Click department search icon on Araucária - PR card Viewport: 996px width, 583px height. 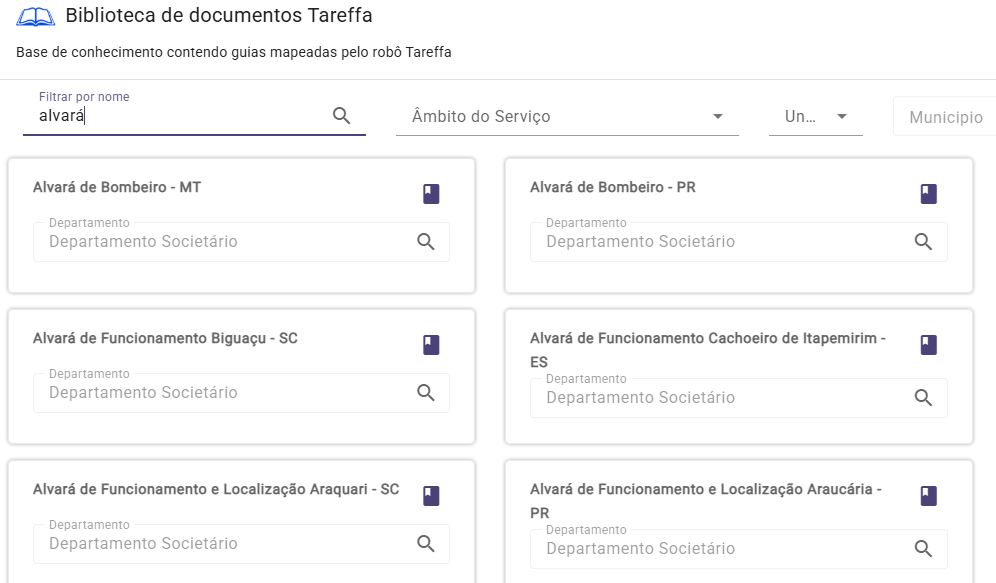pyautogui.click(x=923, y=549)
